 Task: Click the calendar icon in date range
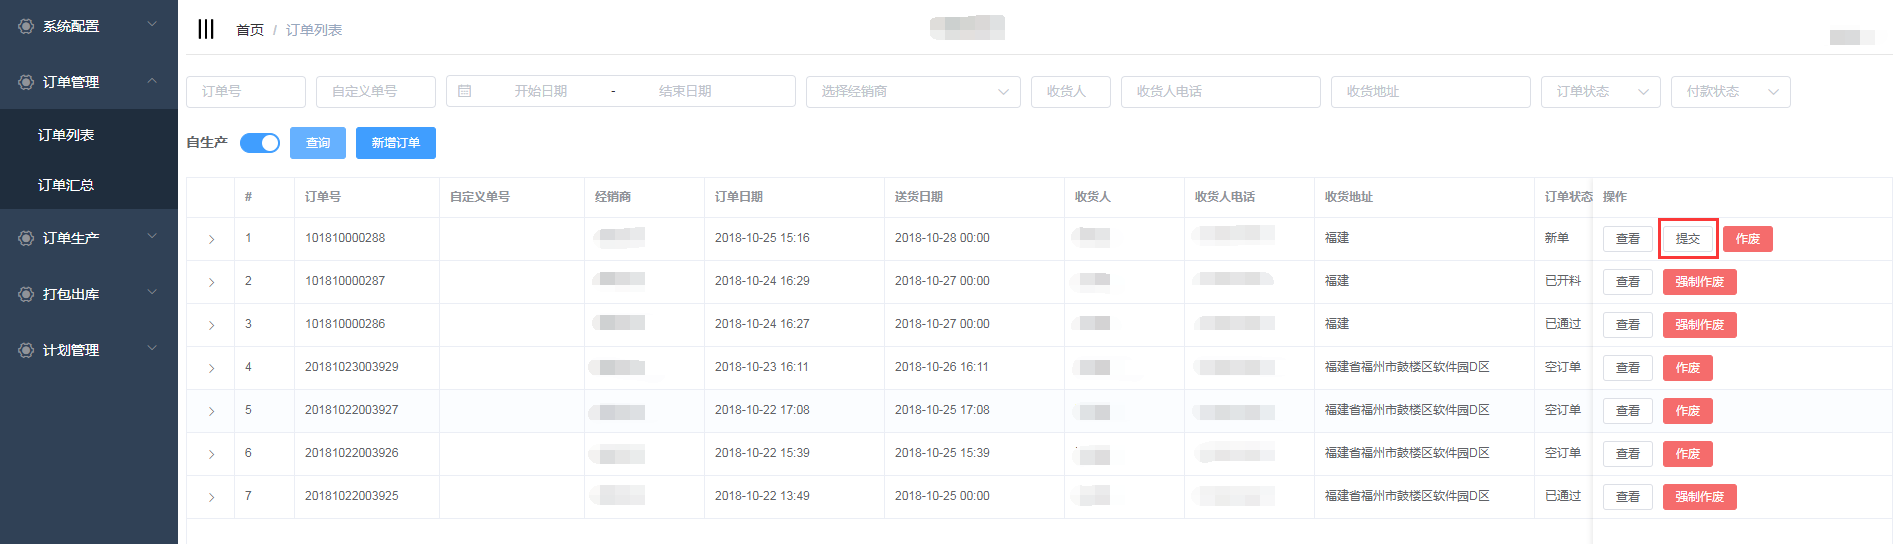(464, 91)
